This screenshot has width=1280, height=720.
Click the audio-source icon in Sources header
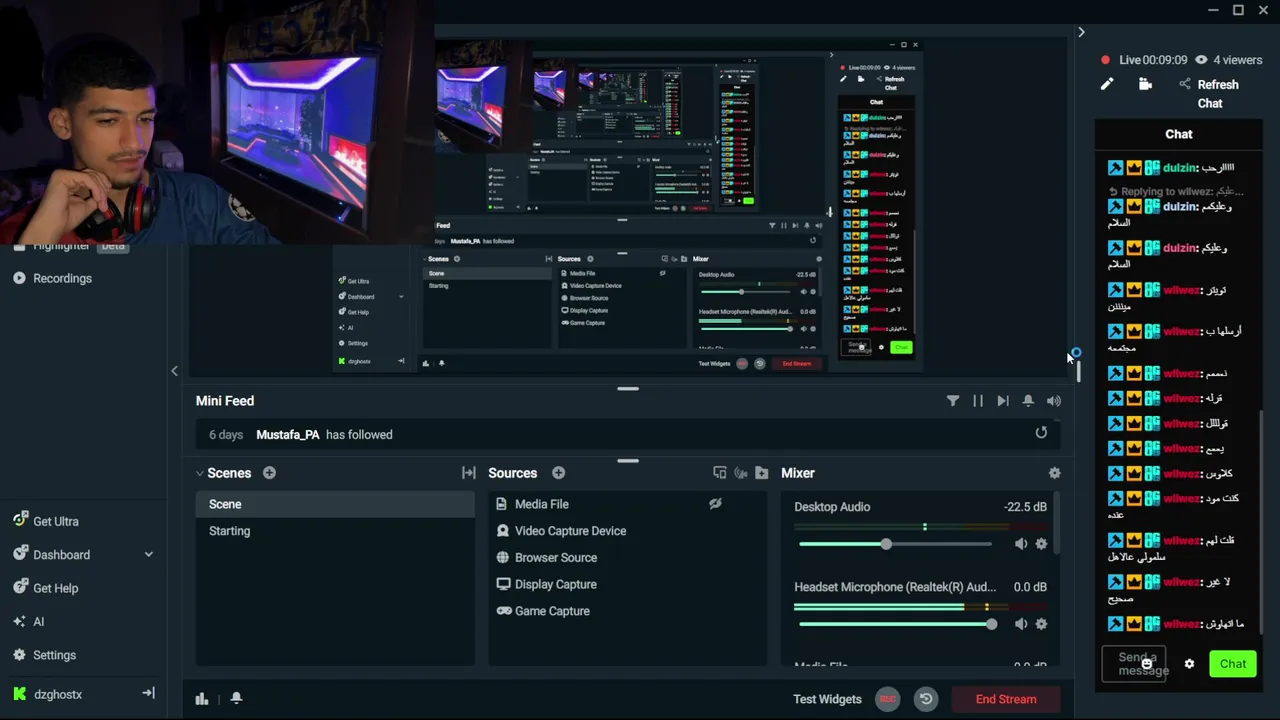tap(741, 473)
